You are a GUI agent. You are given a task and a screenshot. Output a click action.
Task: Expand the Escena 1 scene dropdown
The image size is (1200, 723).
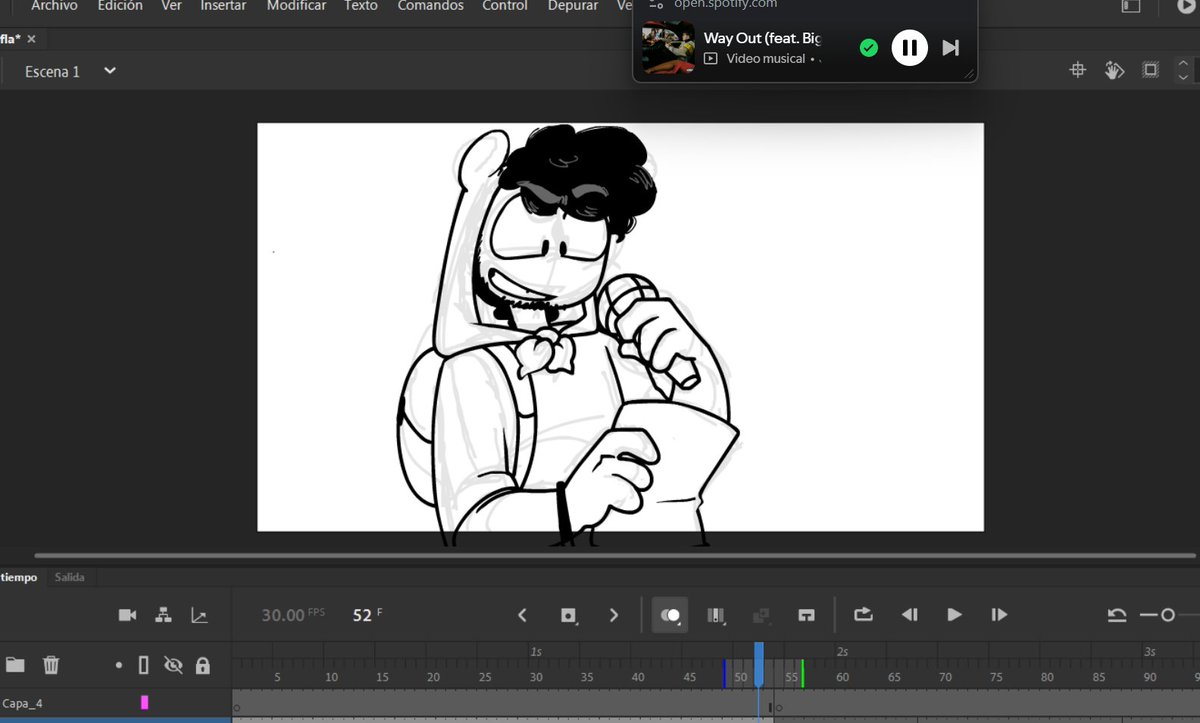[x=110, y=71]
